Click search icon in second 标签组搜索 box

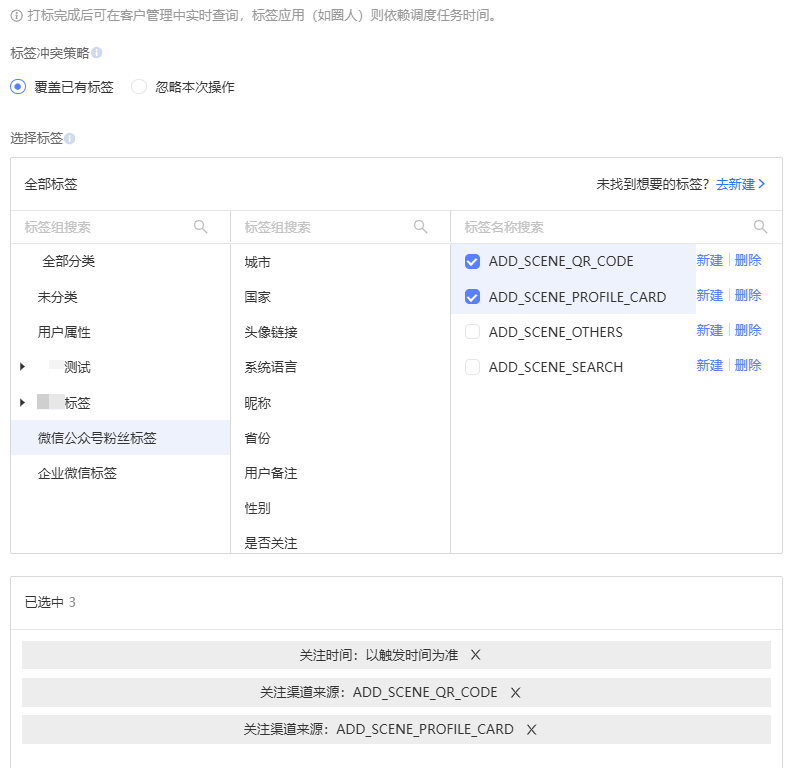421,227
